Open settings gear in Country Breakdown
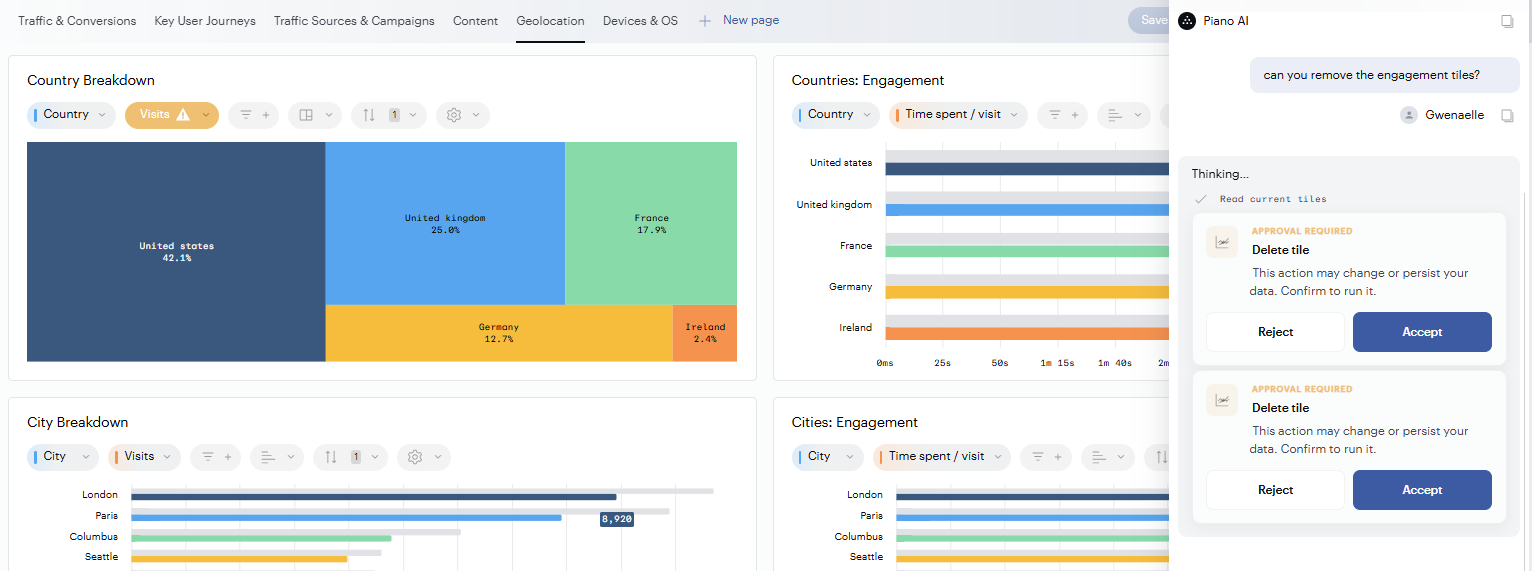1532x571 pixels. (x=463, y=115)
